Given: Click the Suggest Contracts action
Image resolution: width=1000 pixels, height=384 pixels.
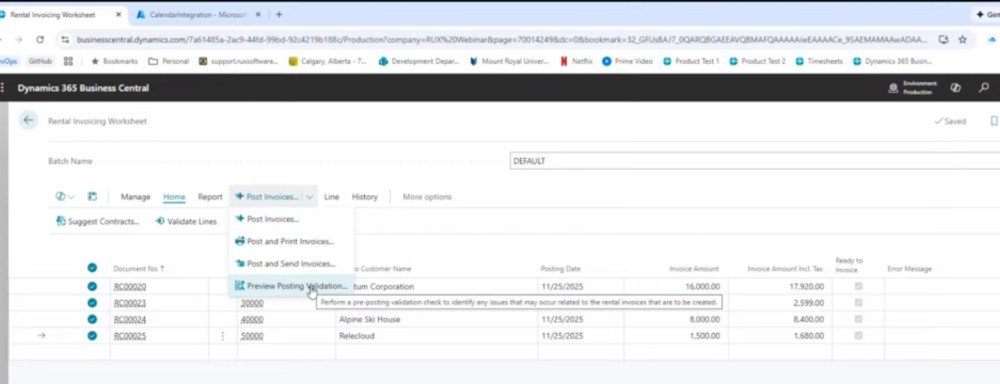Looking at the screenshot, I should [98, 221].
